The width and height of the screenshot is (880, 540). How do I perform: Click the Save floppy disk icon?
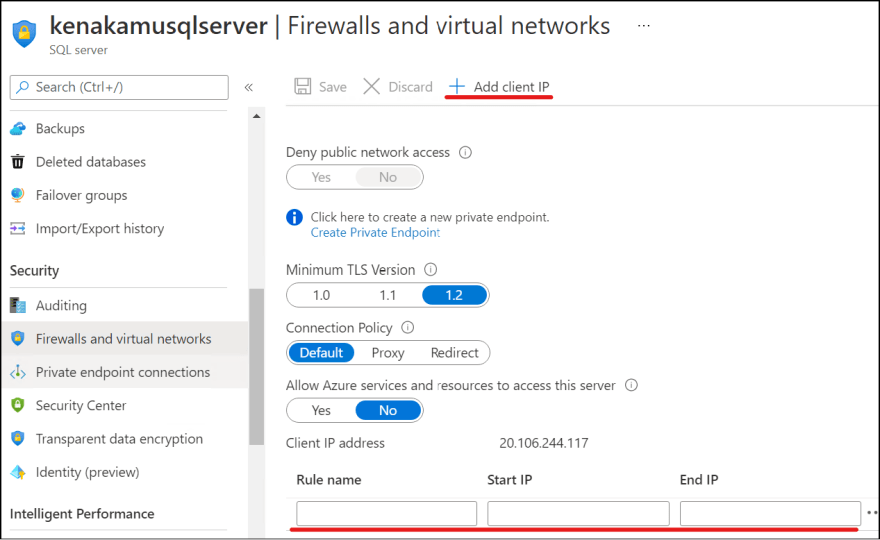[x=302, y=86]
